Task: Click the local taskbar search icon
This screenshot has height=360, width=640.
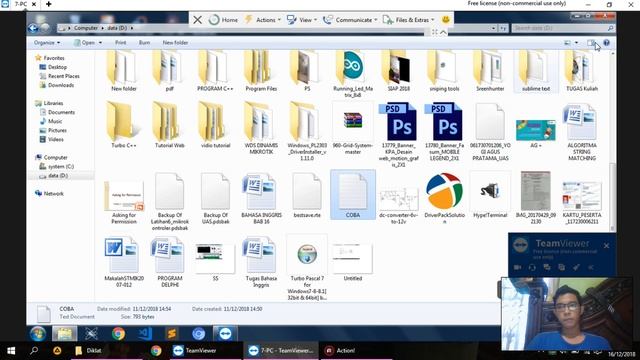Action: [x=34, y=351]
